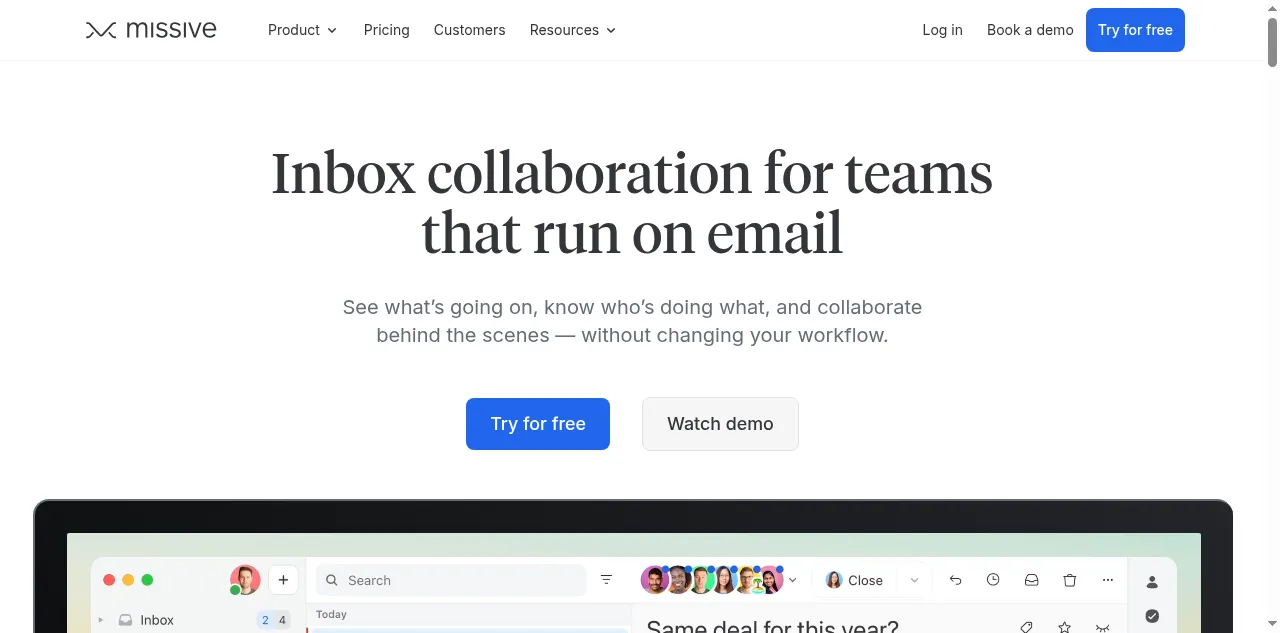
Task: Click the header Try for free button
Action: (x=1135, y=30)
